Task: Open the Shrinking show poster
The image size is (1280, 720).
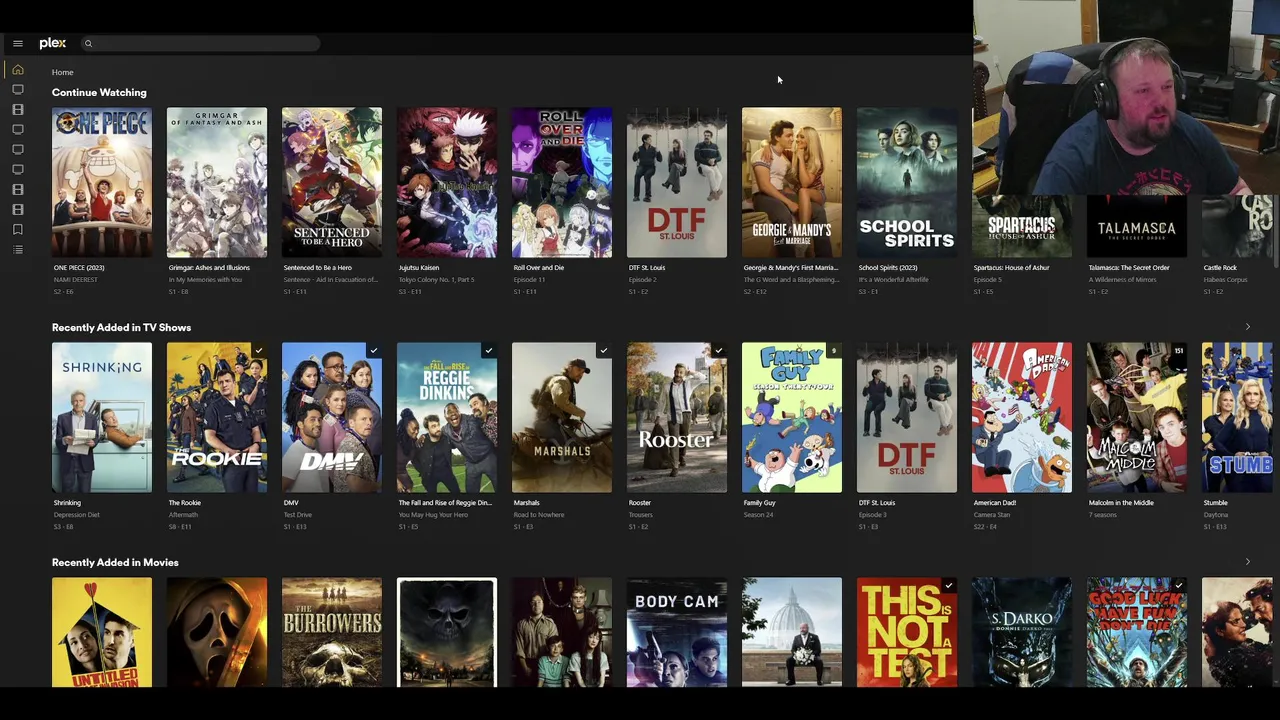Action: tap(102, 417)
